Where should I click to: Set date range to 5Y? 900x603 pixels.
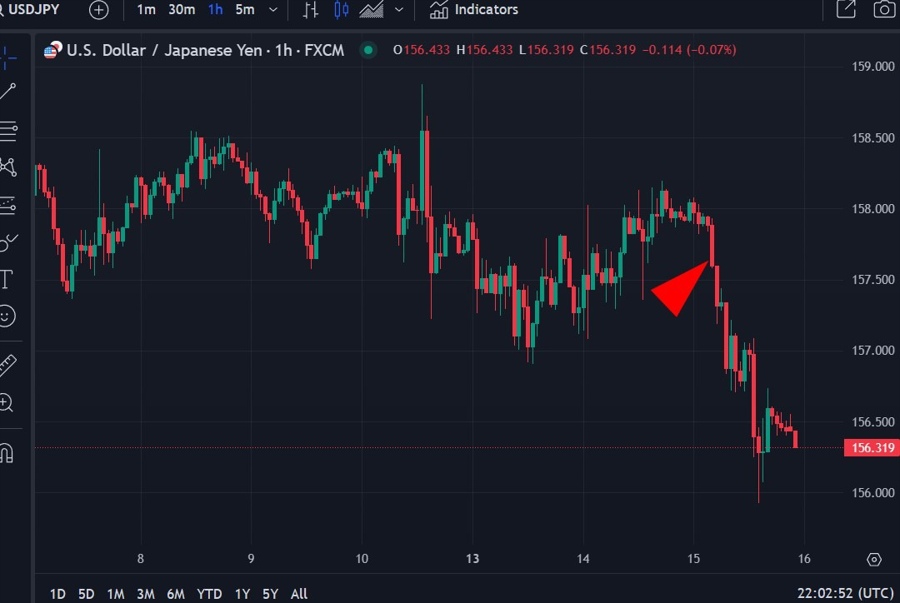(x=270, y=594)
